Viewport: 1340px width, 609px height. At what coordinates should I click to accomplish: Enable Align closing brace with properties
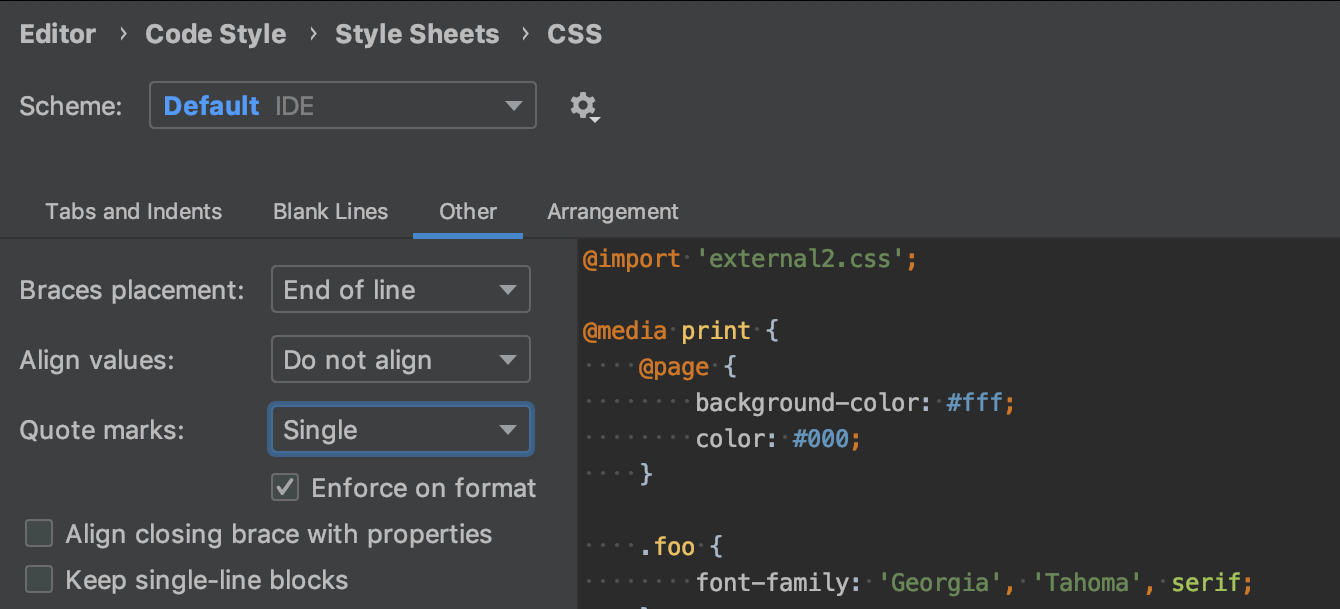coord(39,534)
